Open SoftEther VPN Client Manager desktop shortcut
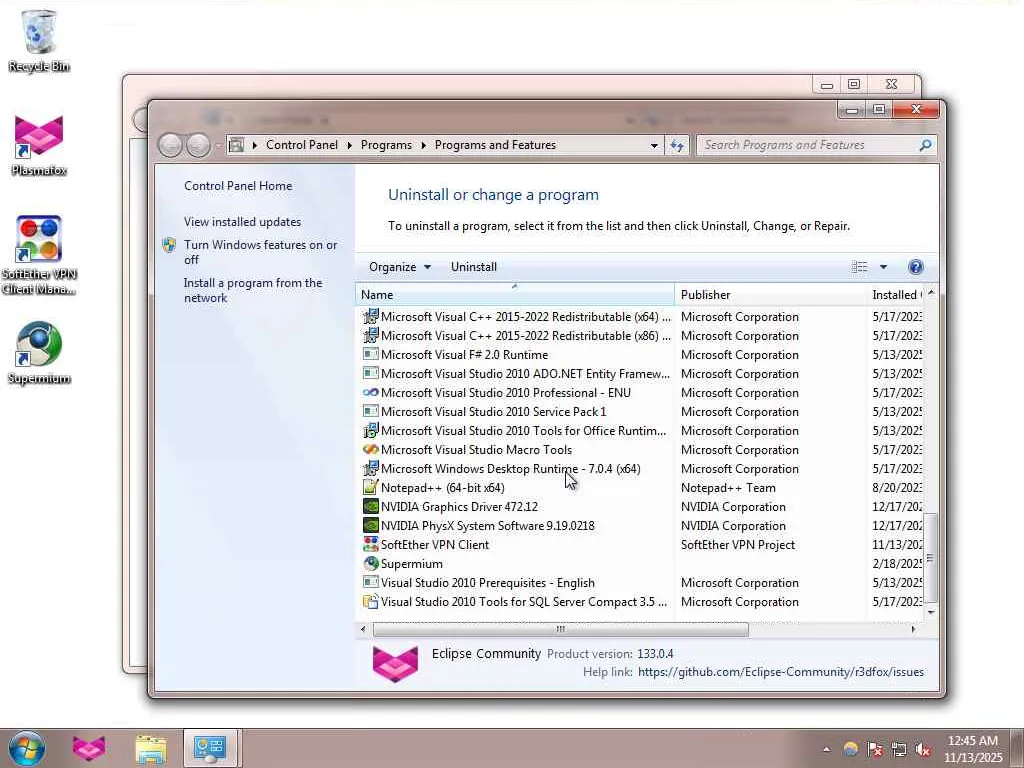The height and width of the screenshot is (768, 1024). 39,255
